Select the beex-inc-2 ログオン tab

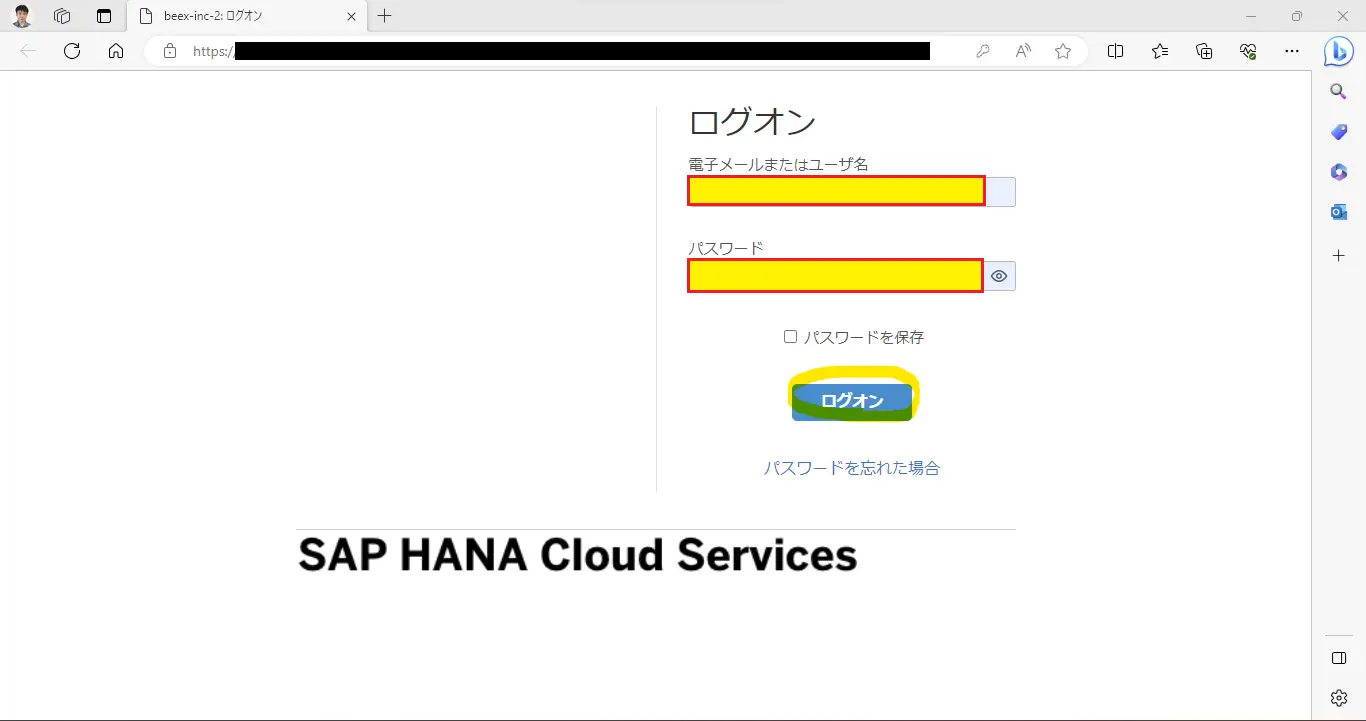tap(248, 16)
